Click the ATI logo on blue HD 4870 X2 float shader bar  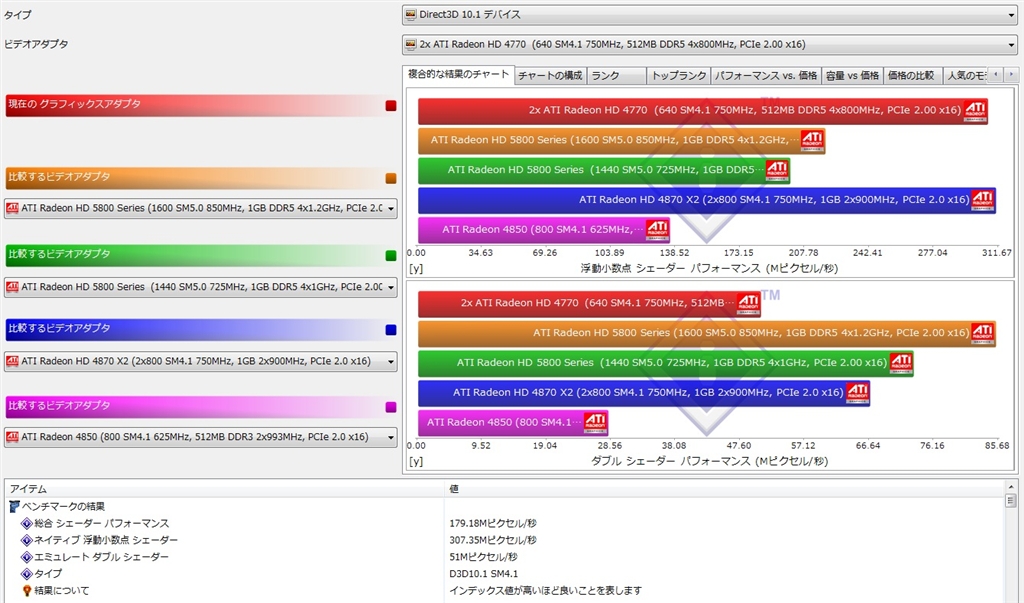982,200
